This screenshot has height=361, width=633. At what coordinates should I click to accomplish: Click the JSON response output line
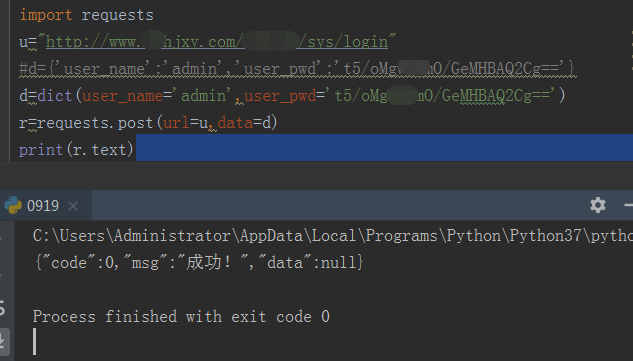pos(198,263)
